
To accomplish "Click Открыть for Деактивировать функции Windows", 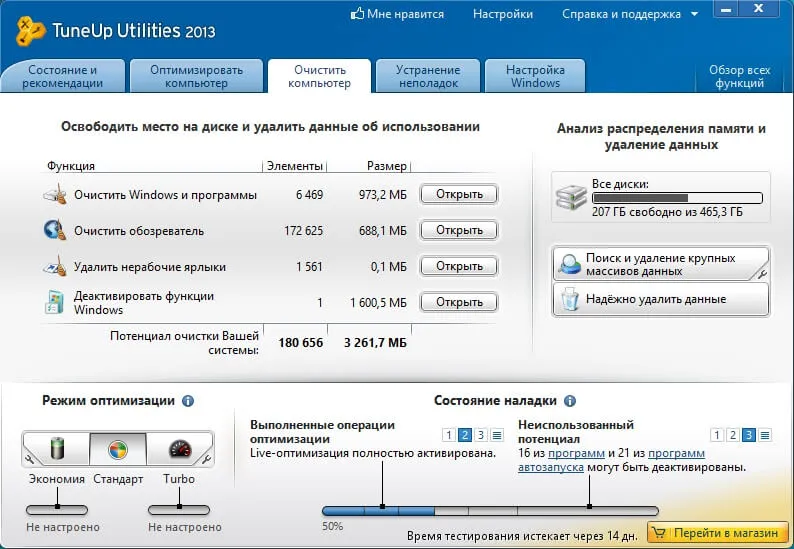I will tap(459, 302).
